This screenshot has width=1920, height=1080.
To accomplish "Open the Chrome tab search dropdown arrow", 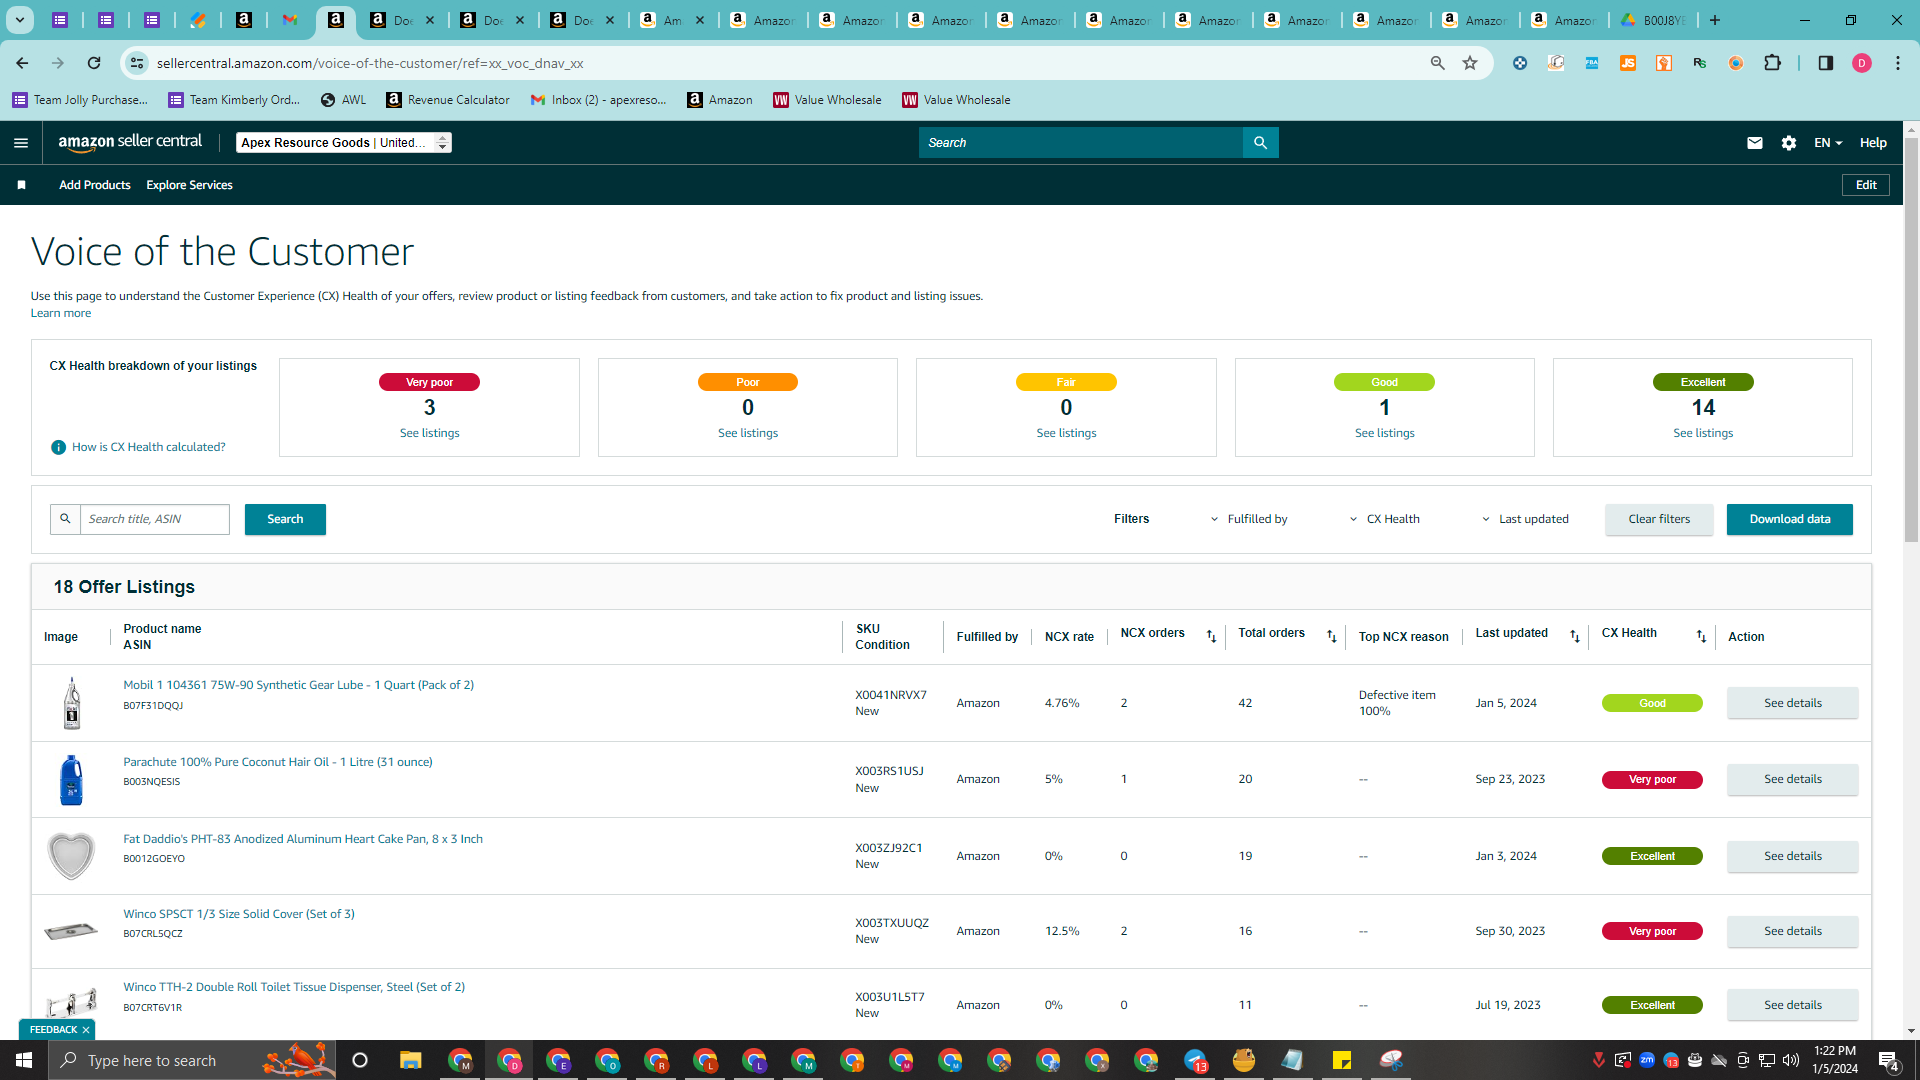I will click(x=19, y=20).
